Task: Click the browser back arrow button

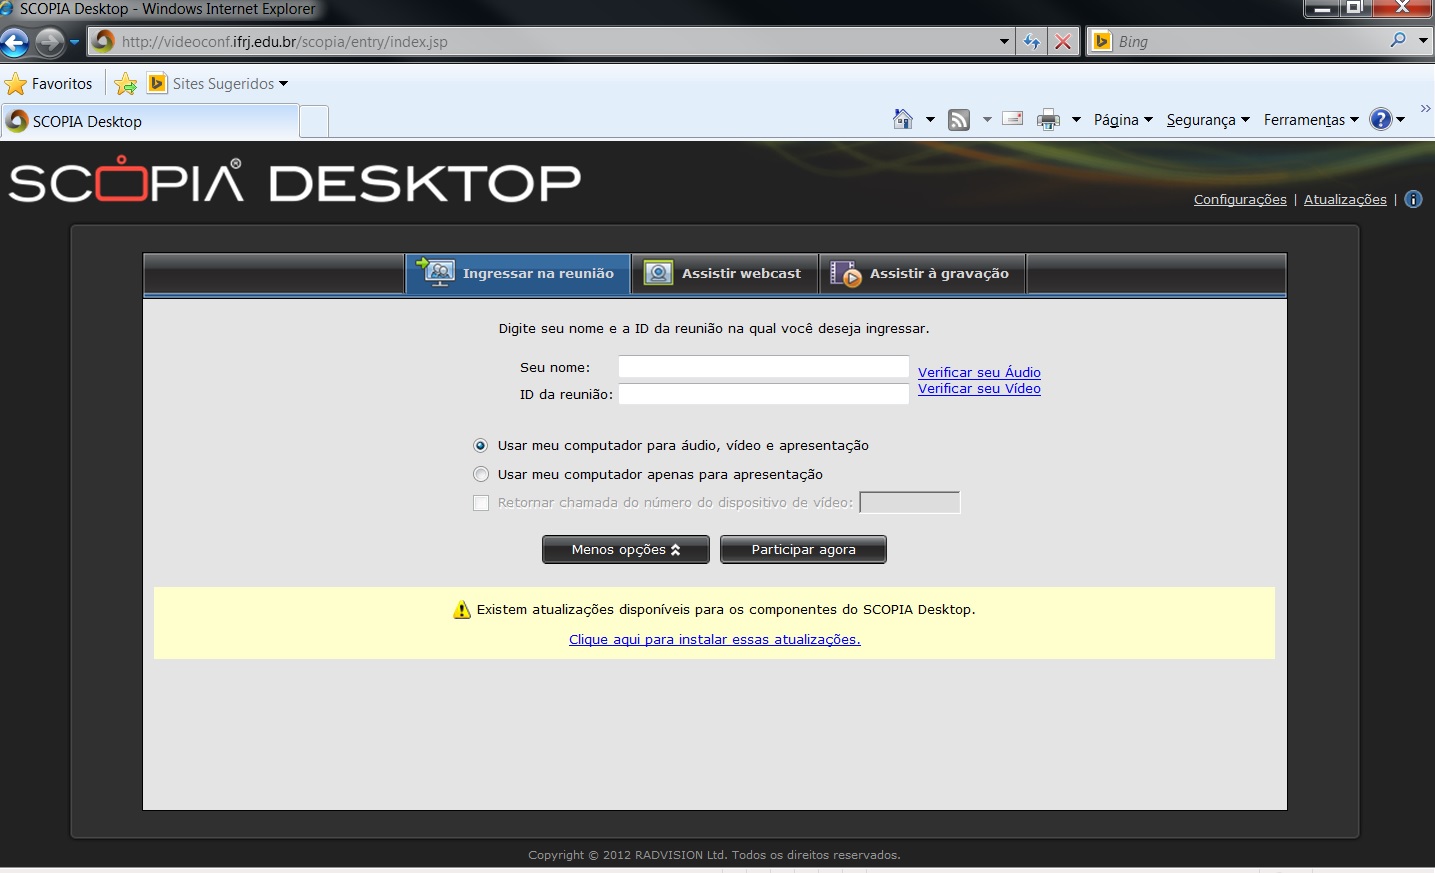Action: (x=15, y=42)
